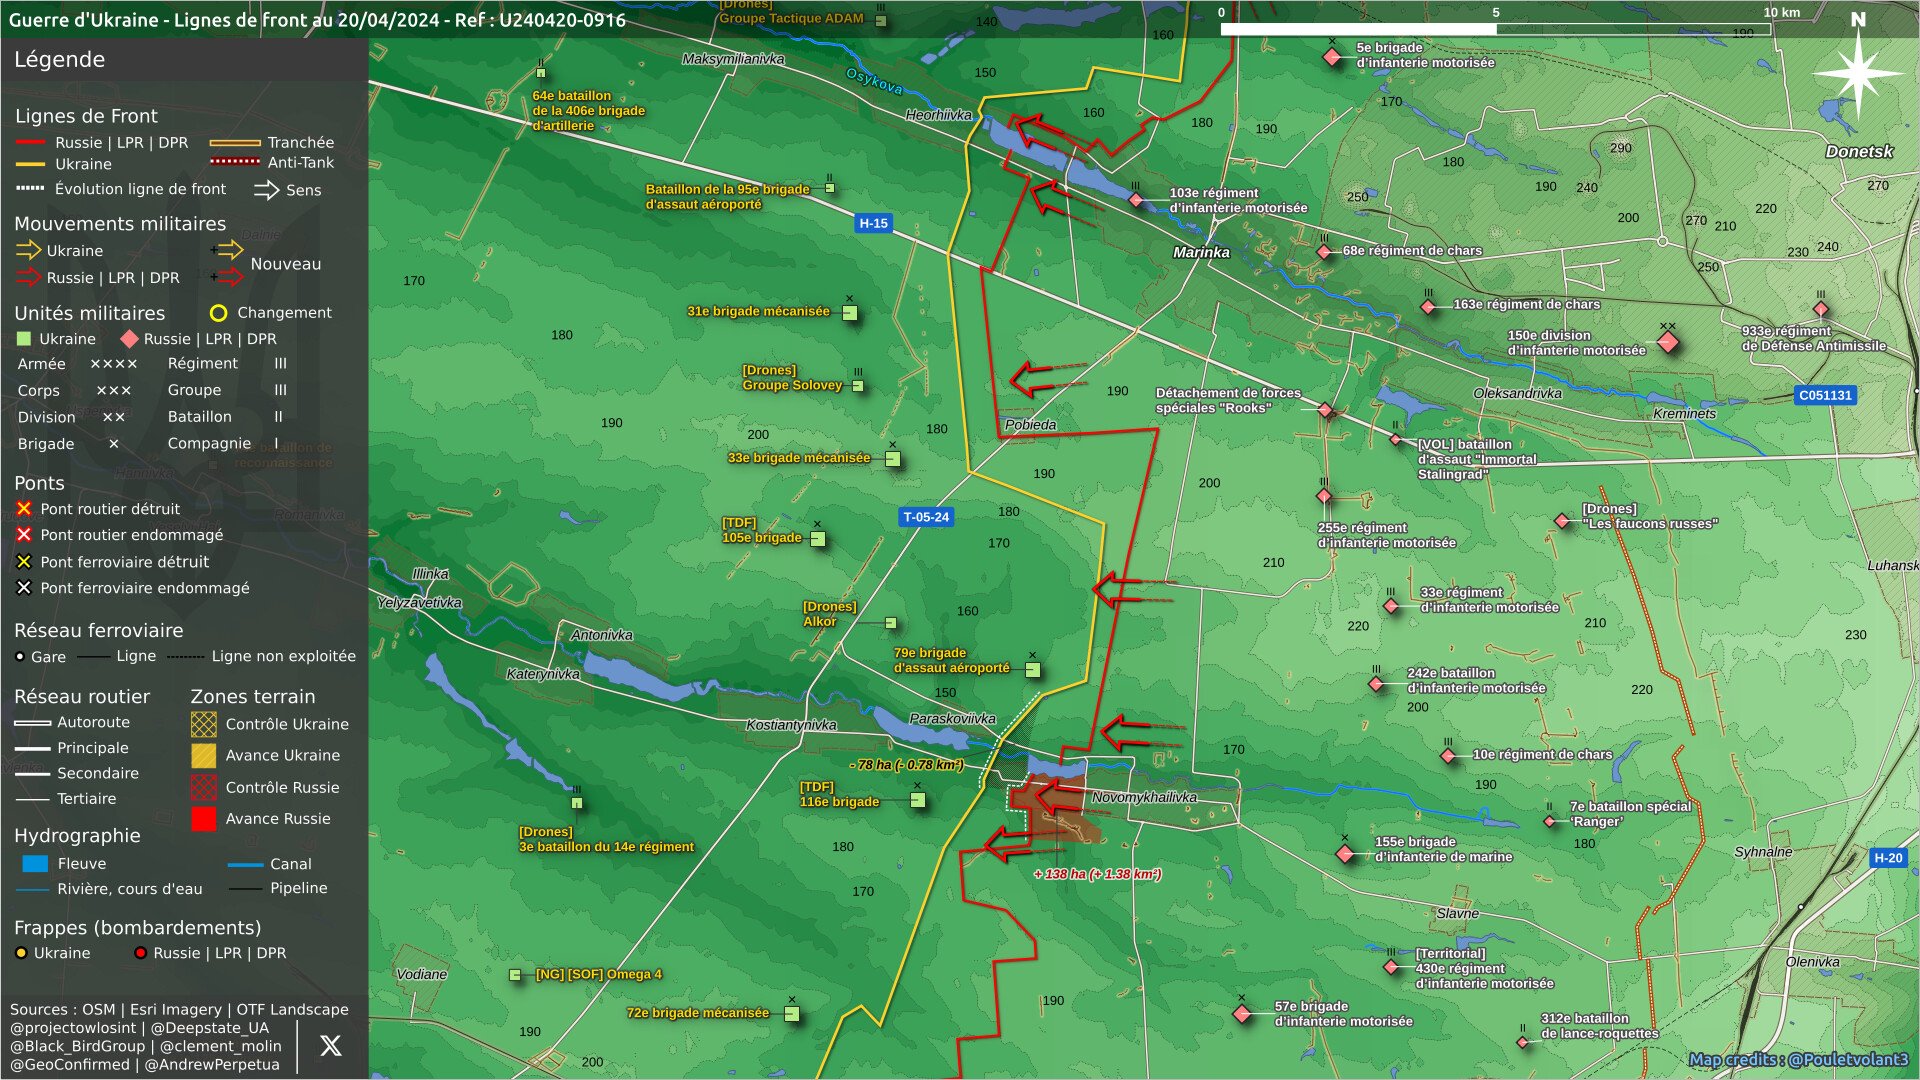Screen dimensions: 1920x1080
Task: Click the Pobieda village label
Action: (1030, 425)
